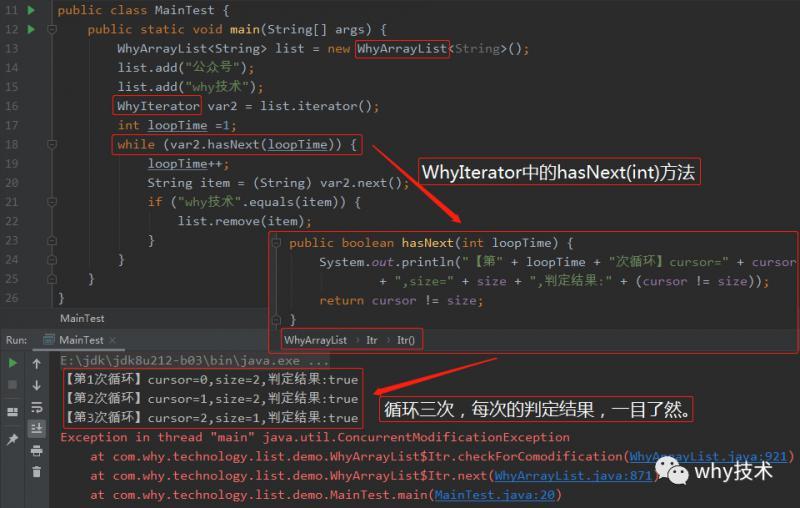
Task: Click 'String item = (String) var2.next()' line
Action: pyautogui.click(x=278, y=183)
